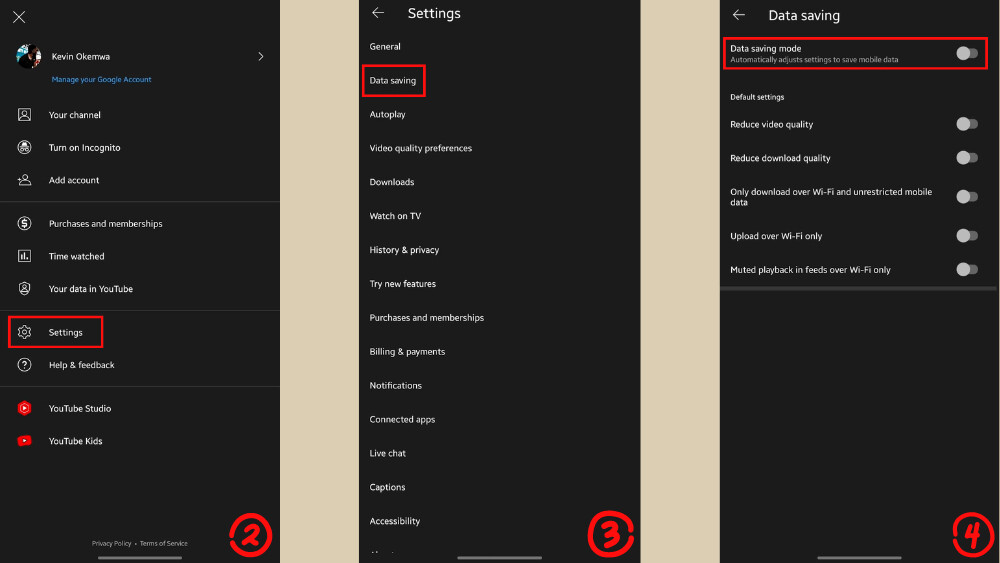Tap Kevin Okemwa profile avatar
Image resolution: width=1000 pixels, height=563 pixels.
pos(29,57)
